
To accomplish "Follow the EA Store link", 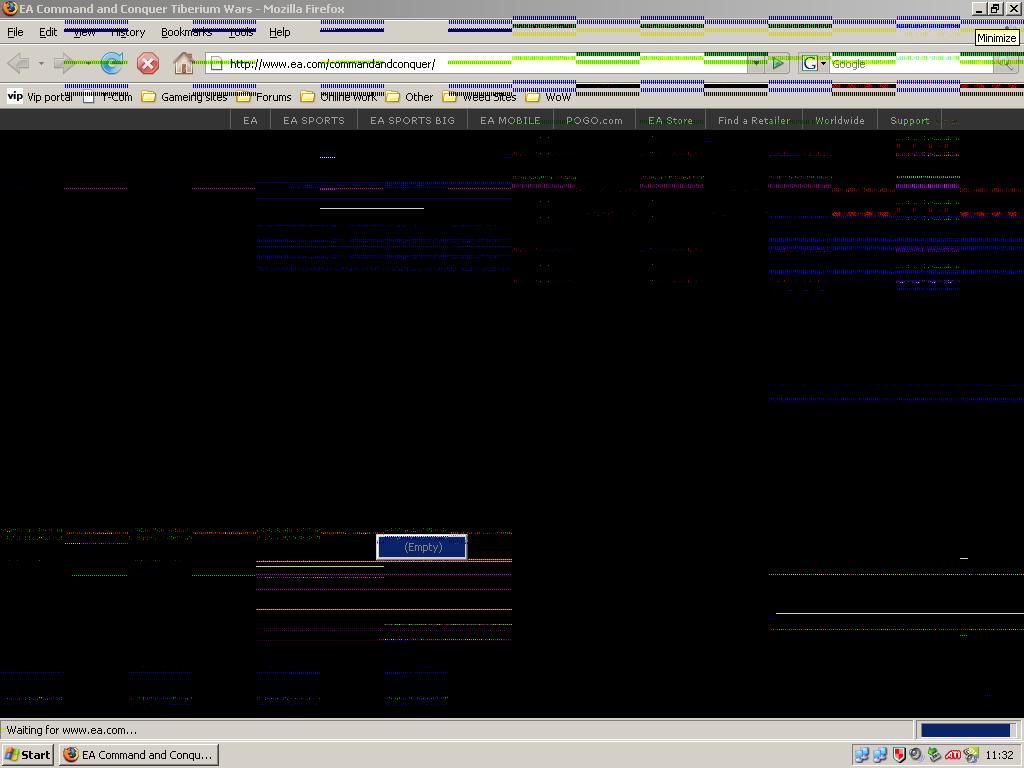I will 670,120.
